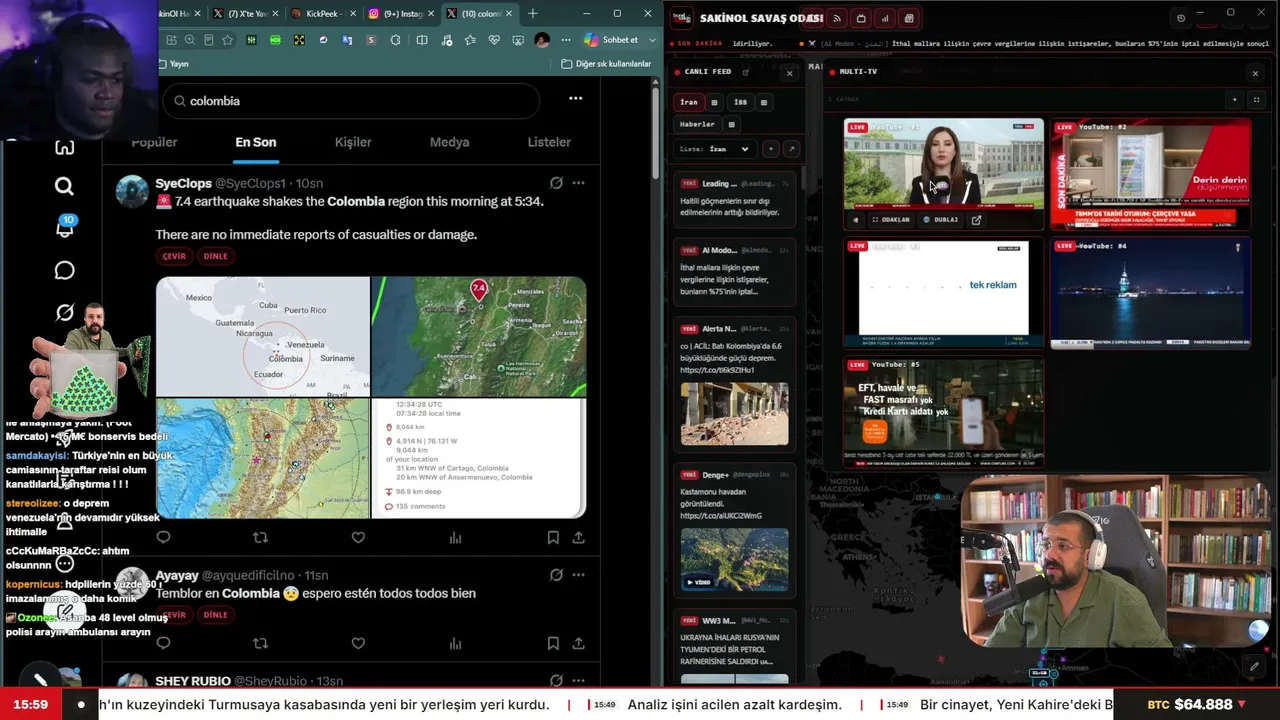Open Diğer sık kullanılanlar bookmarks folder
This screenshot has height=720, width=1280.
click(x=606, y=64)
